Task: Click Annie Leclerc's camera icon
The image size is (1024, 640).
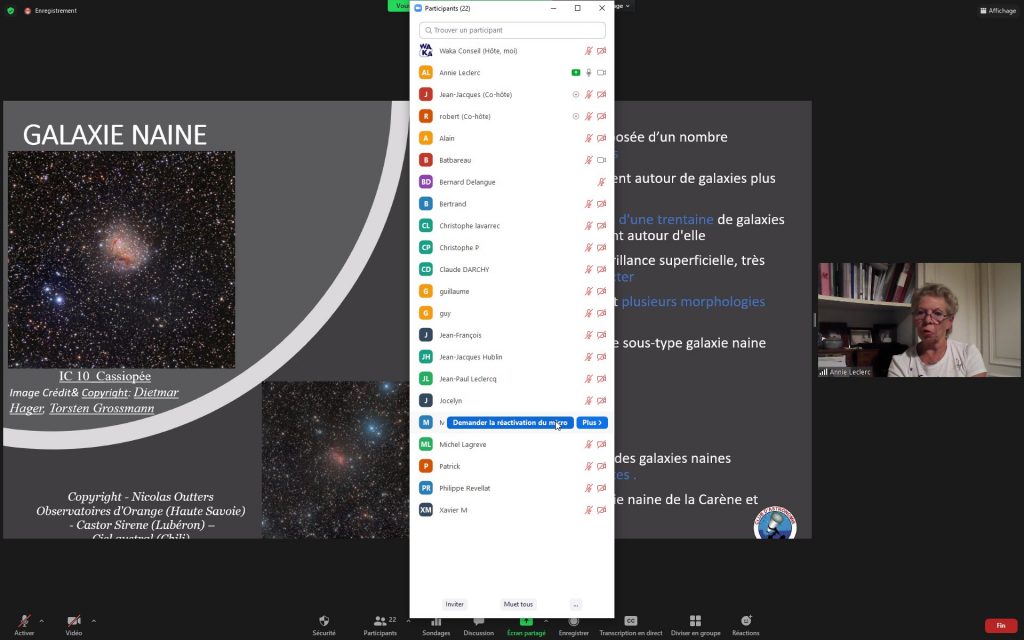Action: pos(601,72)
